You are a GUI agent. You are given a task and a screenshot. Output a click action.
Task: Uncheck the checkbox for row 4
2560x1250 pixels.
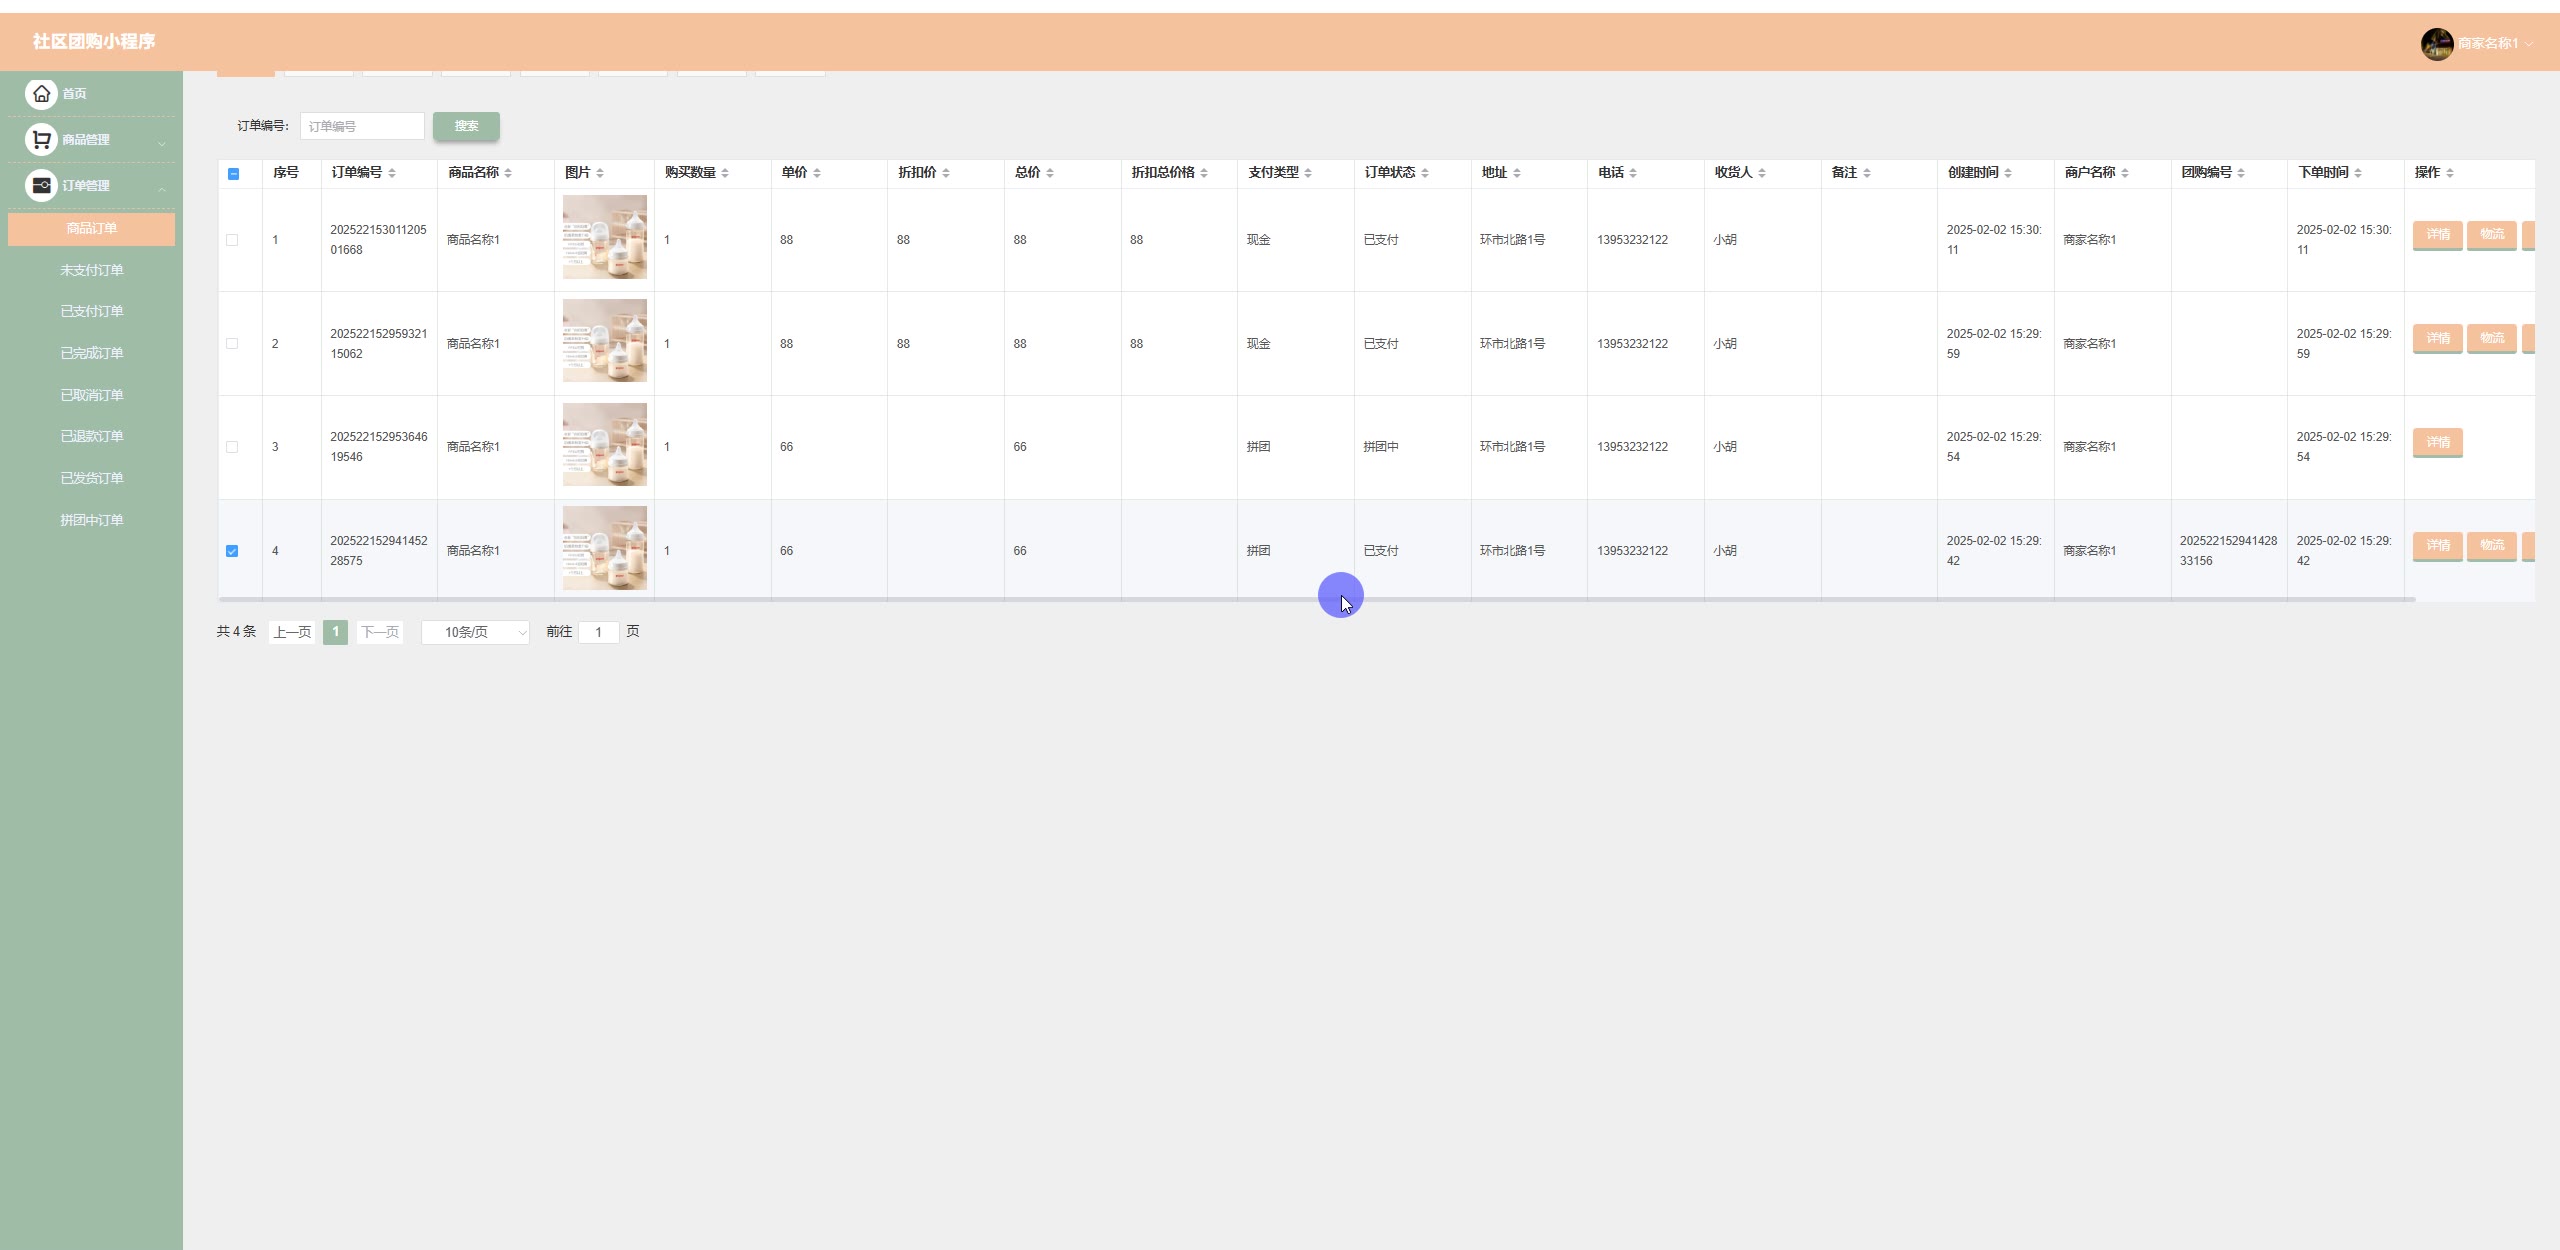coord(232,551)
